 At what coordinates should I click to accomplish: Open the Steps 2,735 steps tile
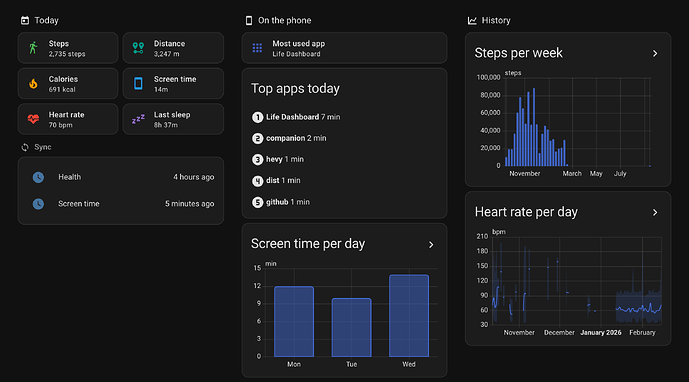coord(68,48)
